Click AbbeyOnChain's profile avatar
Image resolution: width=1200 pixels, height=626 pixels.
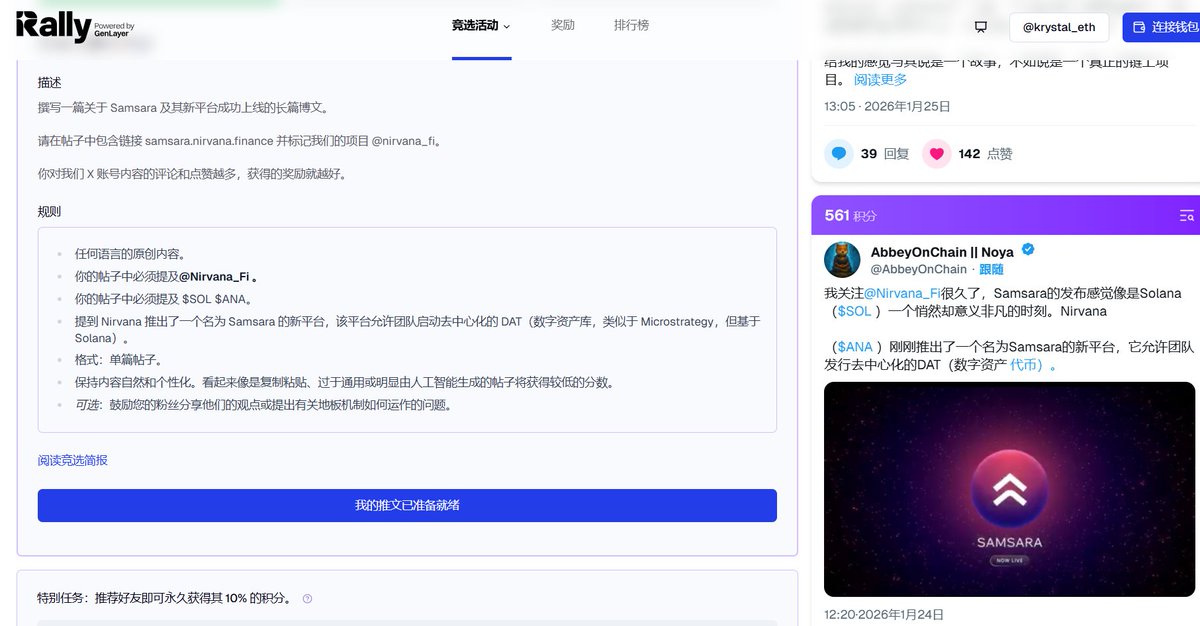(842, 259)
